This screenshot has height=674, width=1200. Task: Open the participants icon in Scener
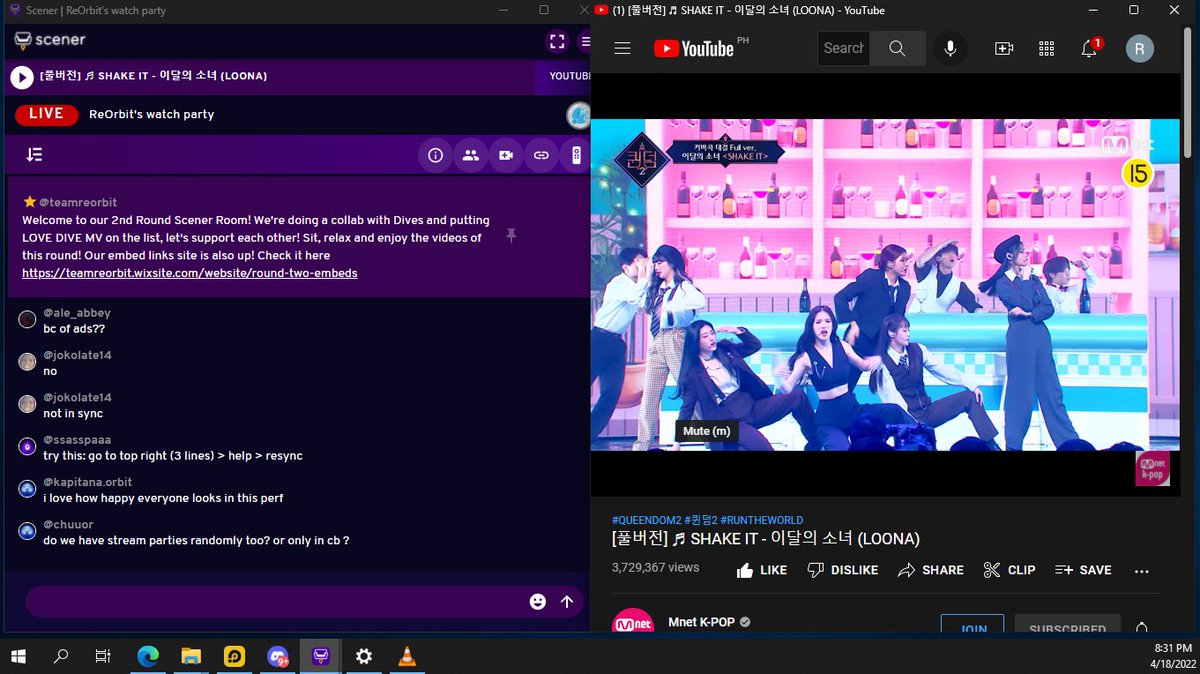(x=470, y=155)
